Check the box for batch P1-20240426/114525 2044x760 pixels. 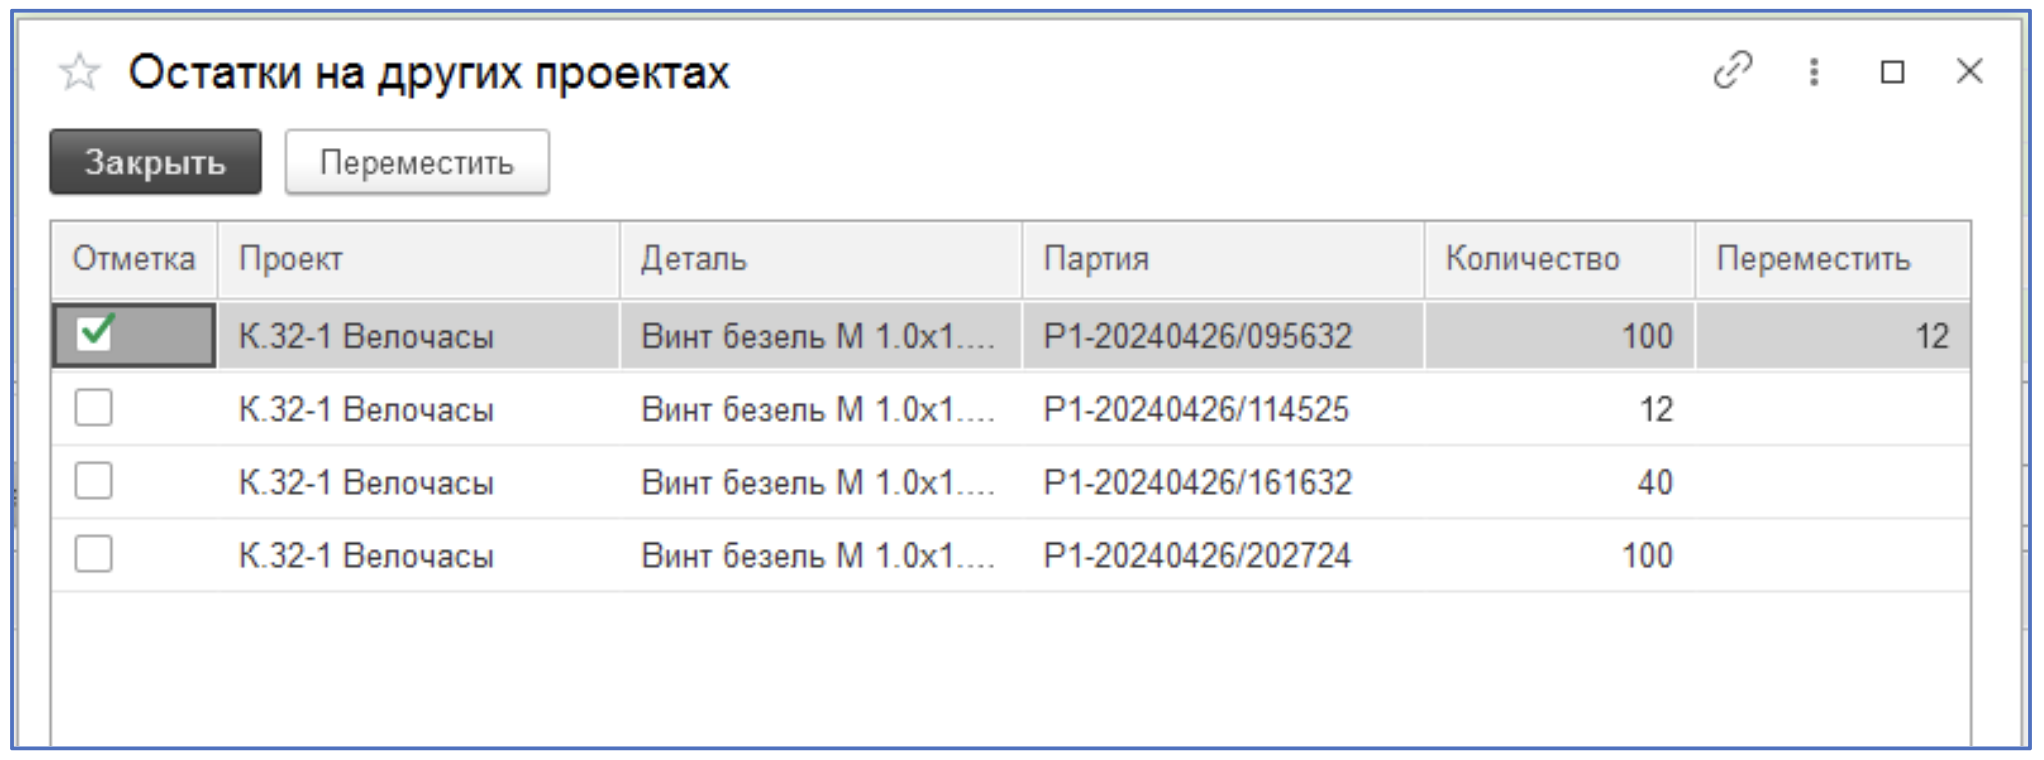point(94,408)
